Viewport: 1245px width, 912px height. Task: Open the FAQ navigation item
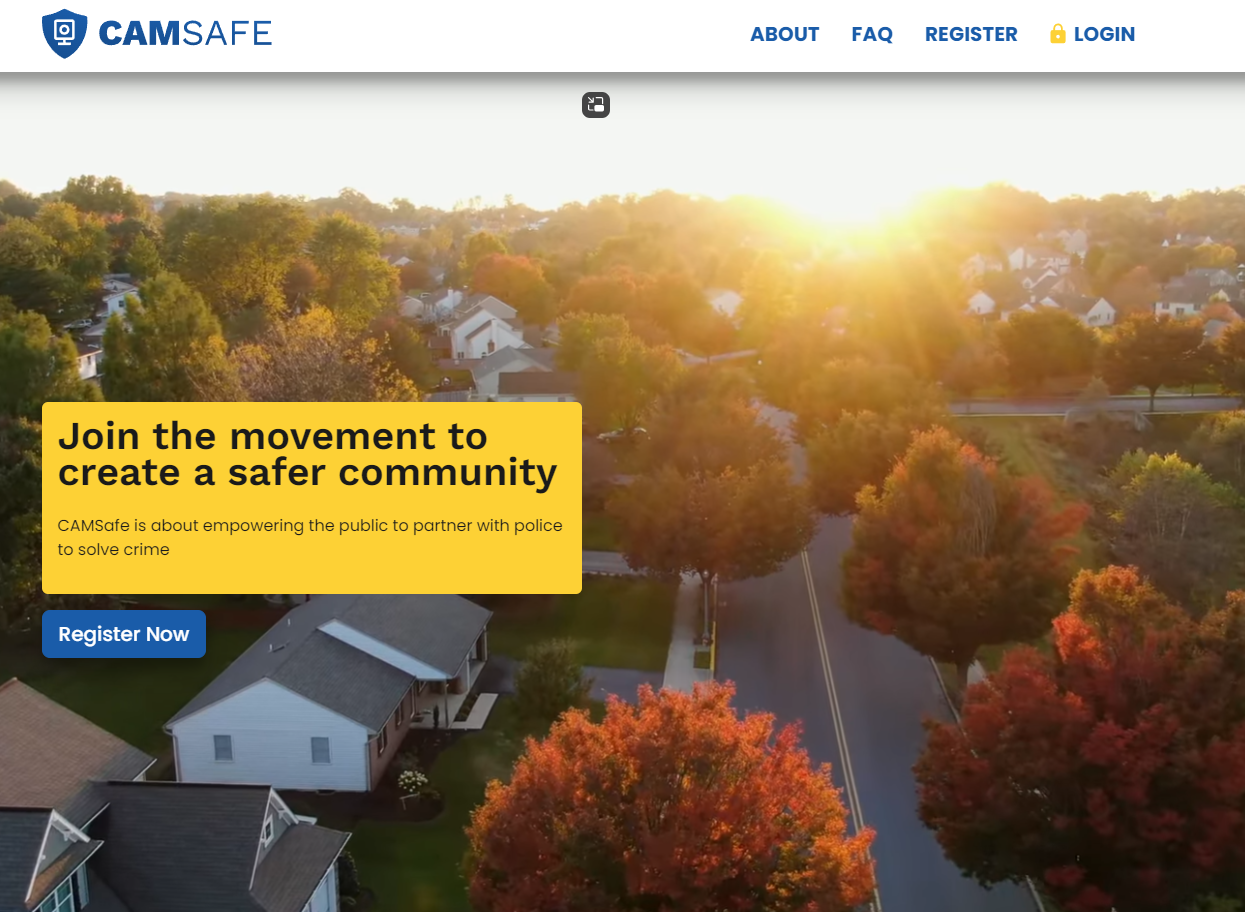click(872, 34)
